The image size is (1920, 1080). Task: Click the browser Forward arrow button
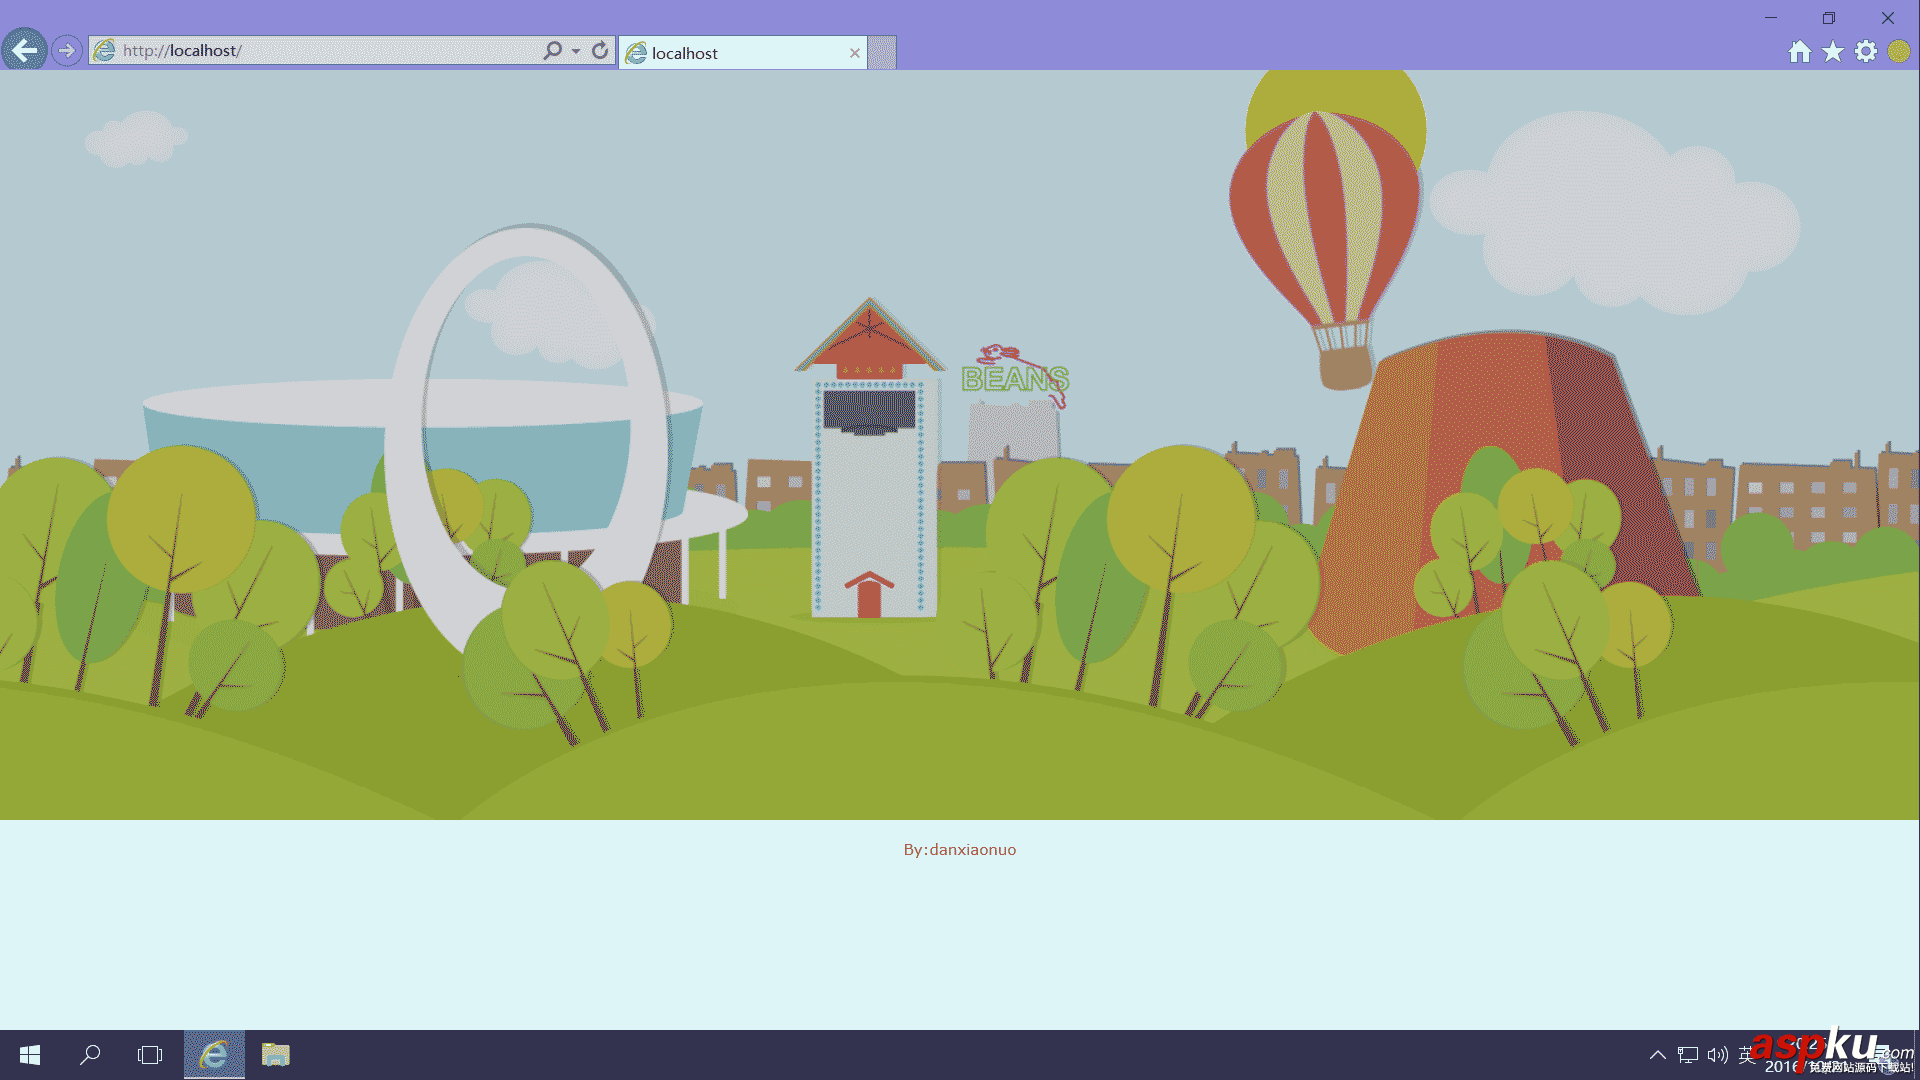point(67,50)
